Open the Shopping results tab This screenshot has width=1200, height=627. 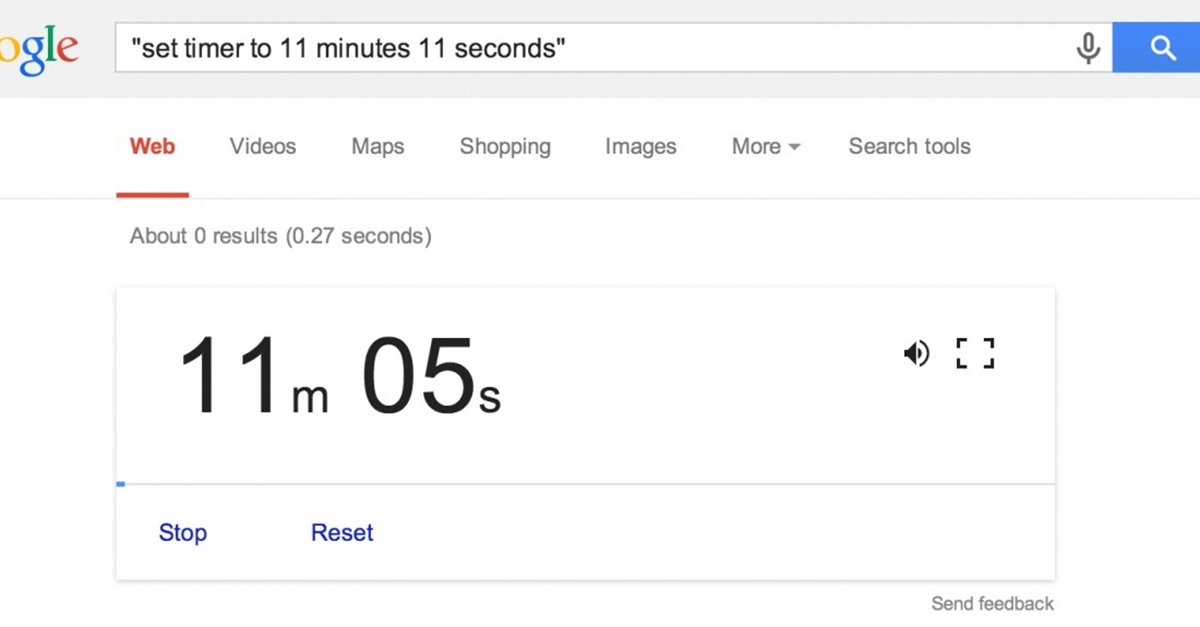pos(505,147)
